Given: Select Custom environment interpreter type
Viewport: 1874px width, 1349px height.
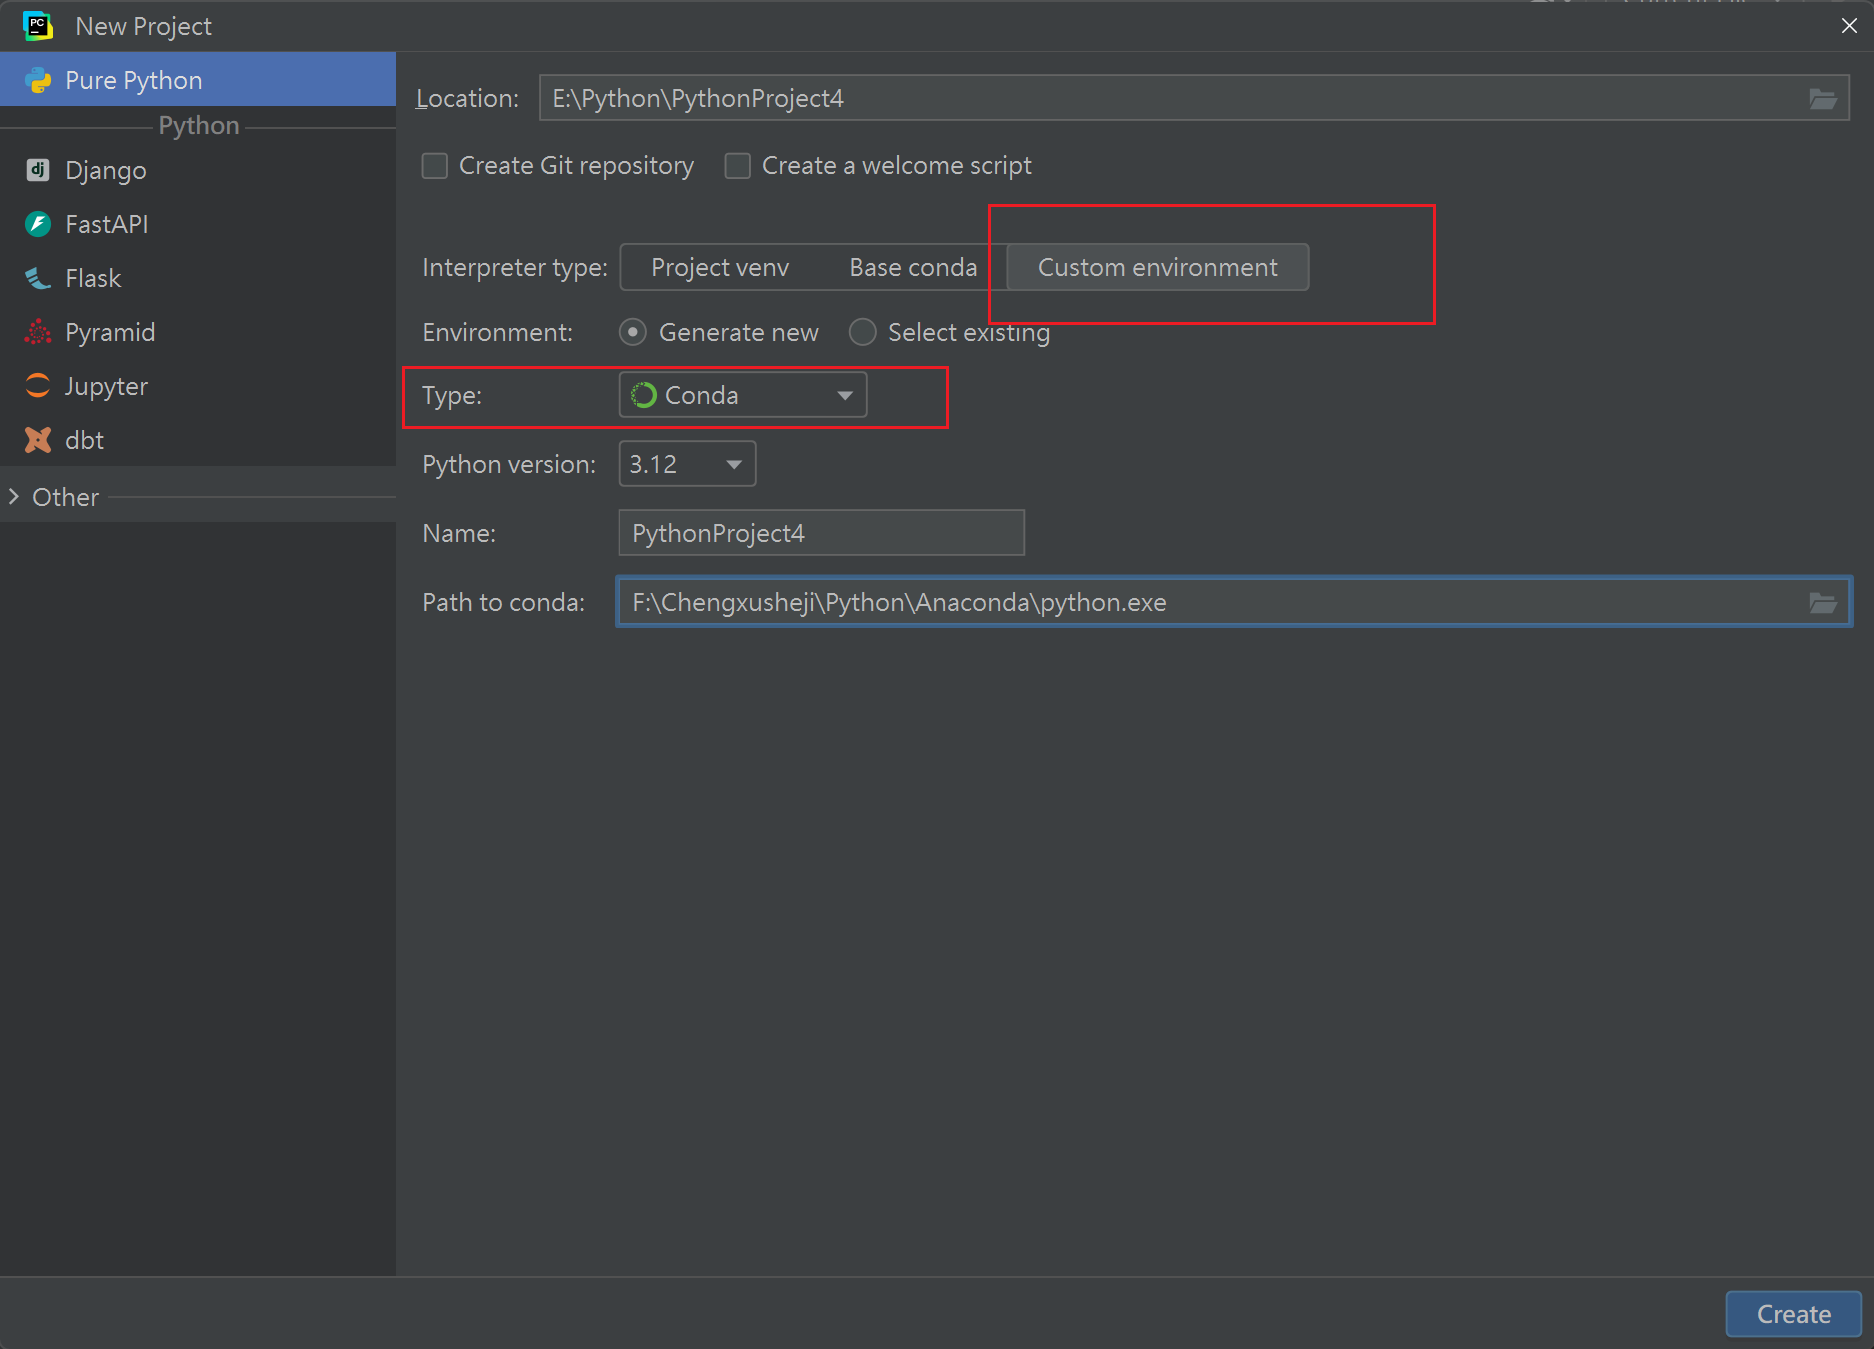Looking at the screenshot, I should tap(1158, 267).
